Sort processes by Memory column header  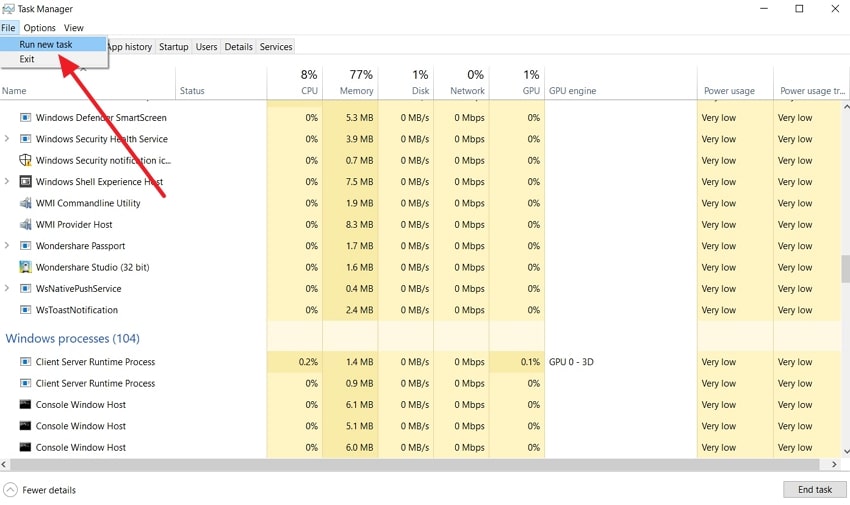[350, 82]
